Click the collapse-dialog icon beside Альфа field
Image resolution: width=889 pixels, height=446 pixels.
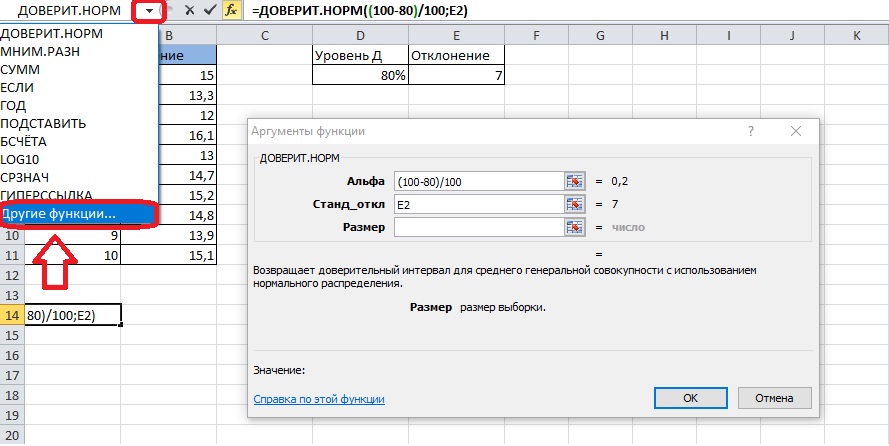(574, 181)
